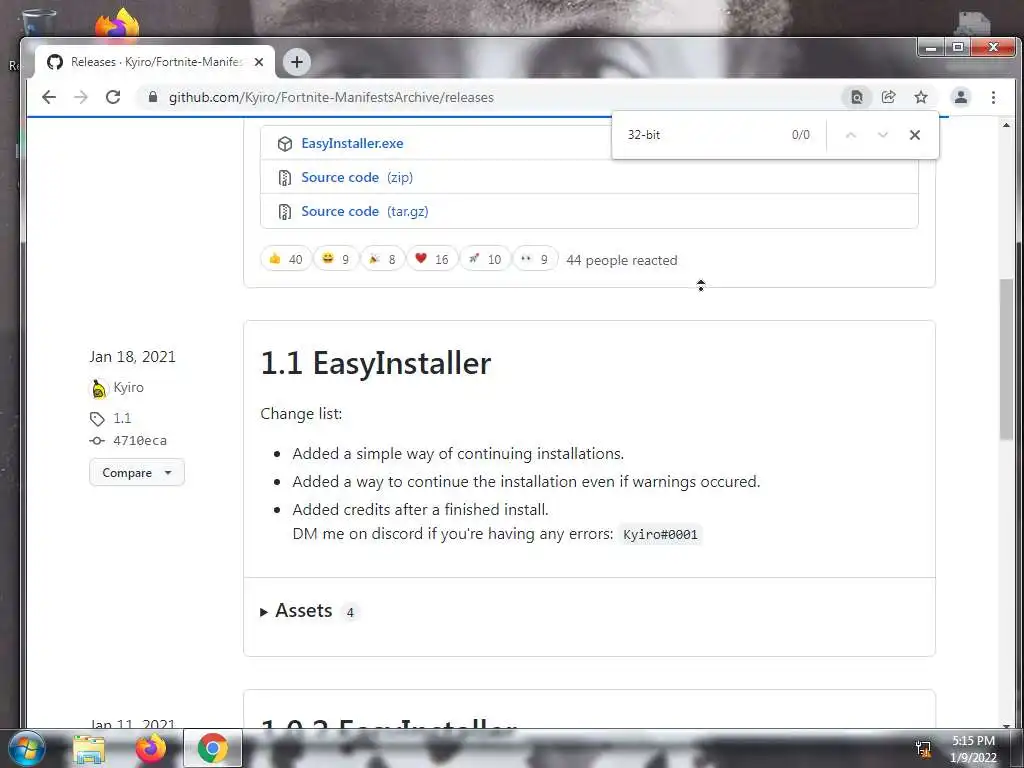
Task: Click the network tray icon
Action: pyautogui.click(x=923, y=748)
